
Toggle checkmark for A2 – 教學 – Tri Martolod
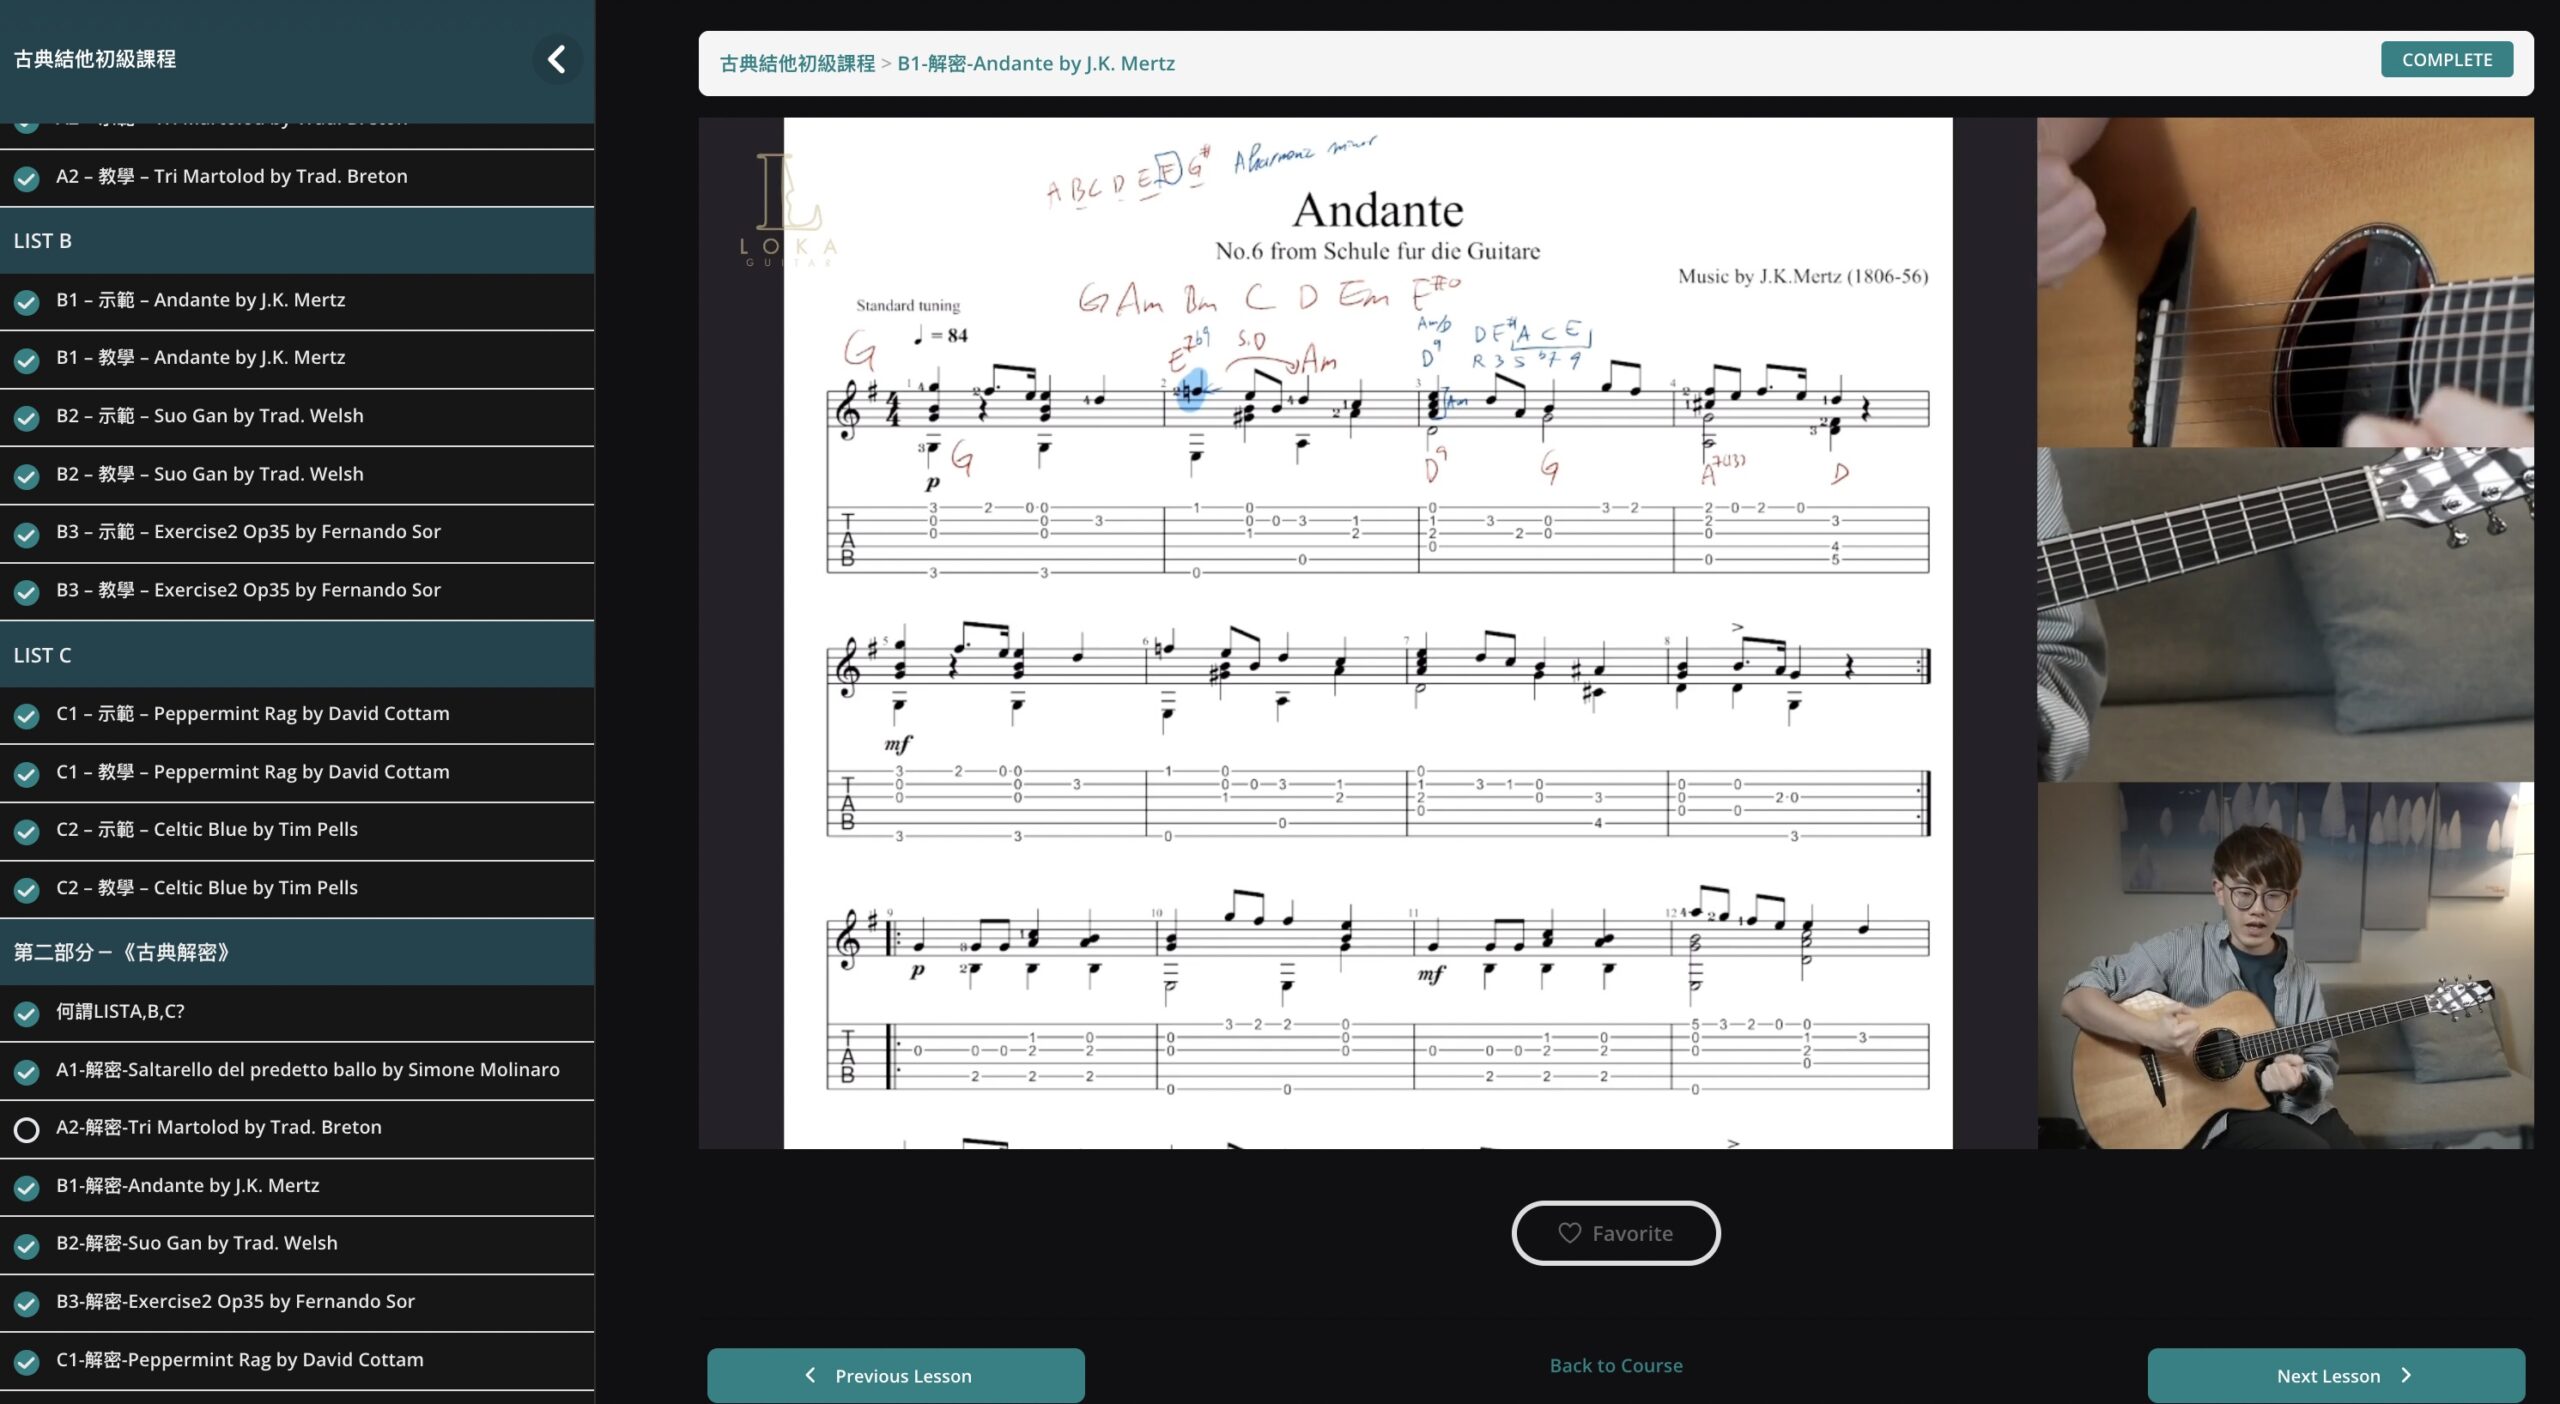pos(27,178)
